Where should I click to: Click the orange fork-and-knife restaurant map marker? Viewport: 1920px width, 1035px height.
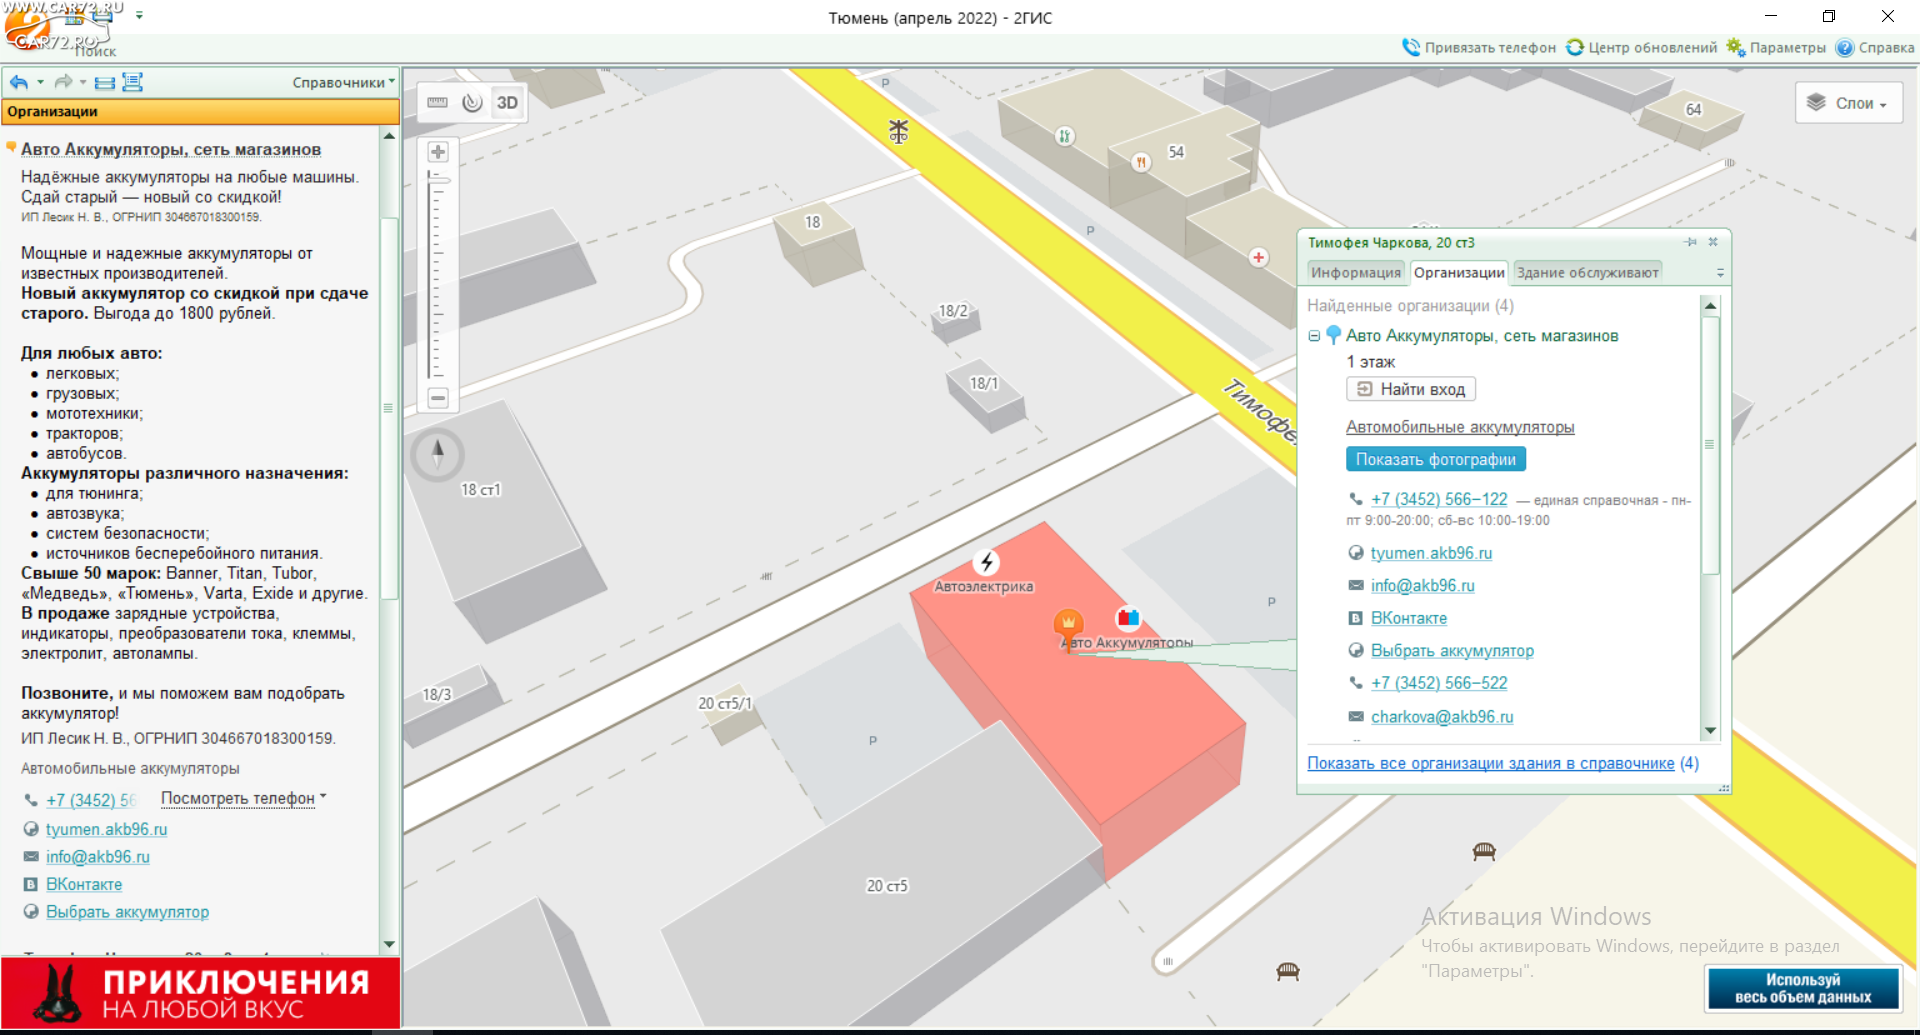(x=1141, y=162)
